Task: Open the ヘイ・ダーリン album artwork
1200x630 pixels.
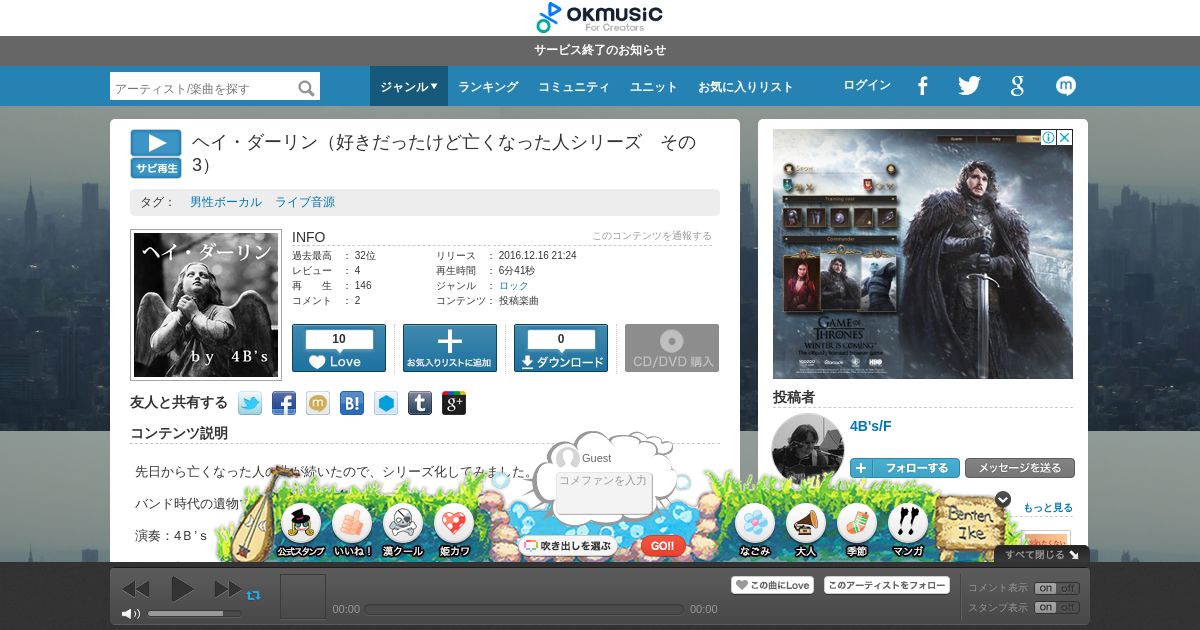Action: 206,305
